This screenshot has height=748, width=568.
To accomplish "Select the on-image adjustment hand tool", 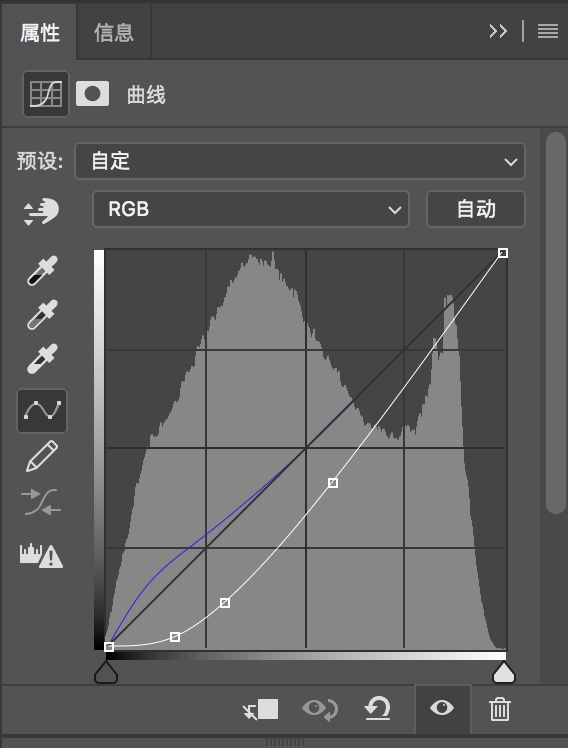I will click(x=41, y=211).
